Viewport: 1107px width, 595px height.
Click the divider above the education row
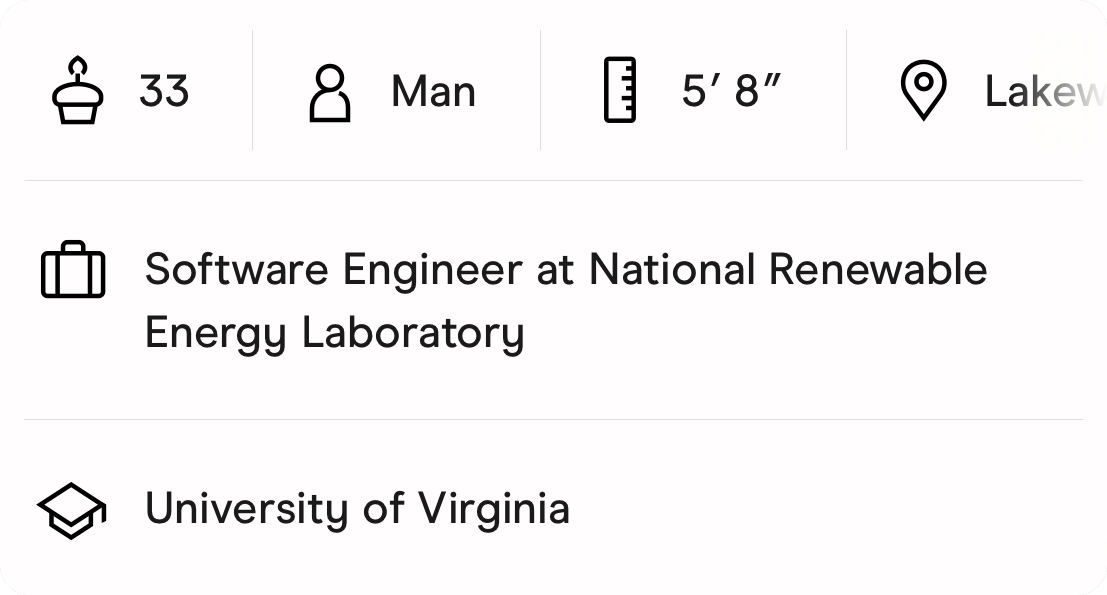[x=553, y=420]
